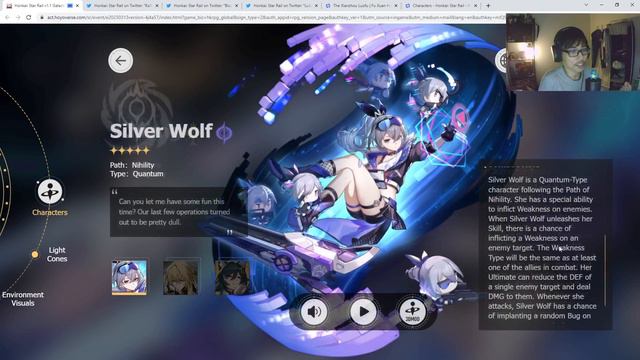Close the Characters - Honkai Star Rail tab
The width and height of the screenshot is (640, 360).
click(x=476, y=6)
